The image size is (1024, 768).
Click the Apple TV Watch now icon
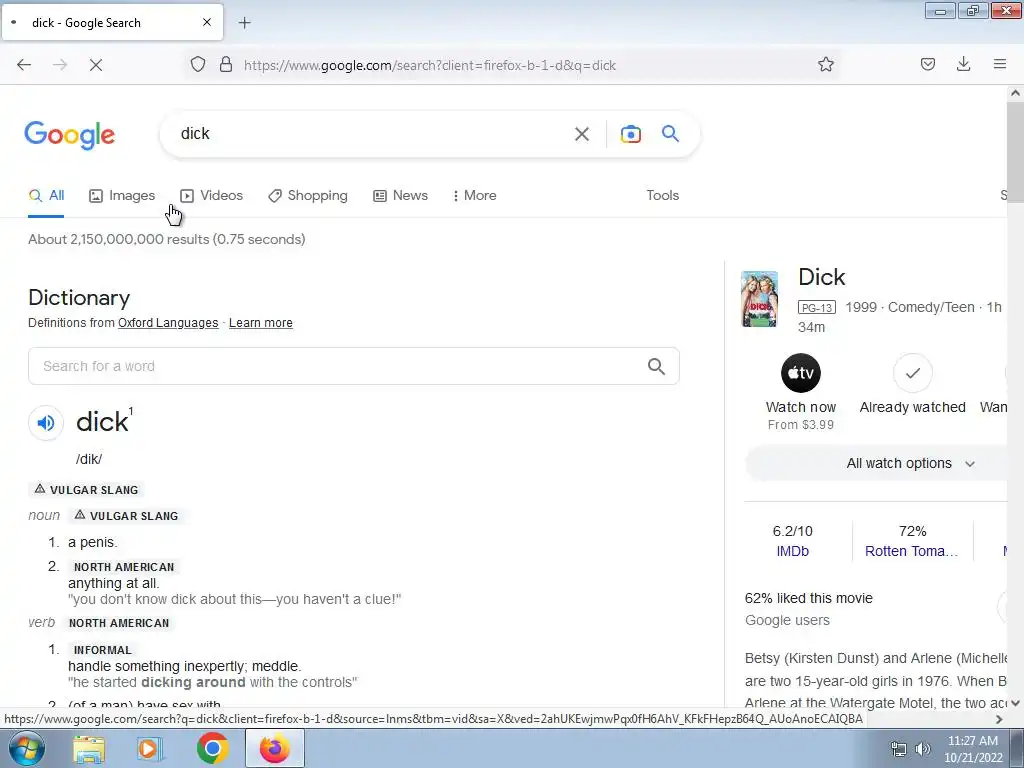[801, 373]
